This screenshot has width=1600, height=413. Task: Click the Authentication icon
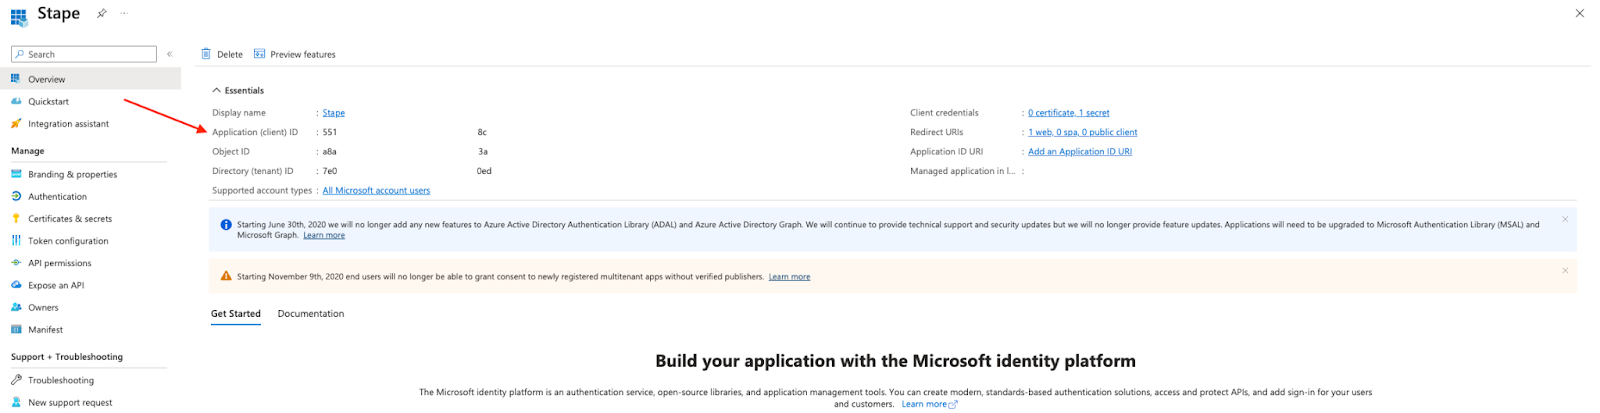tap(16, 197)
